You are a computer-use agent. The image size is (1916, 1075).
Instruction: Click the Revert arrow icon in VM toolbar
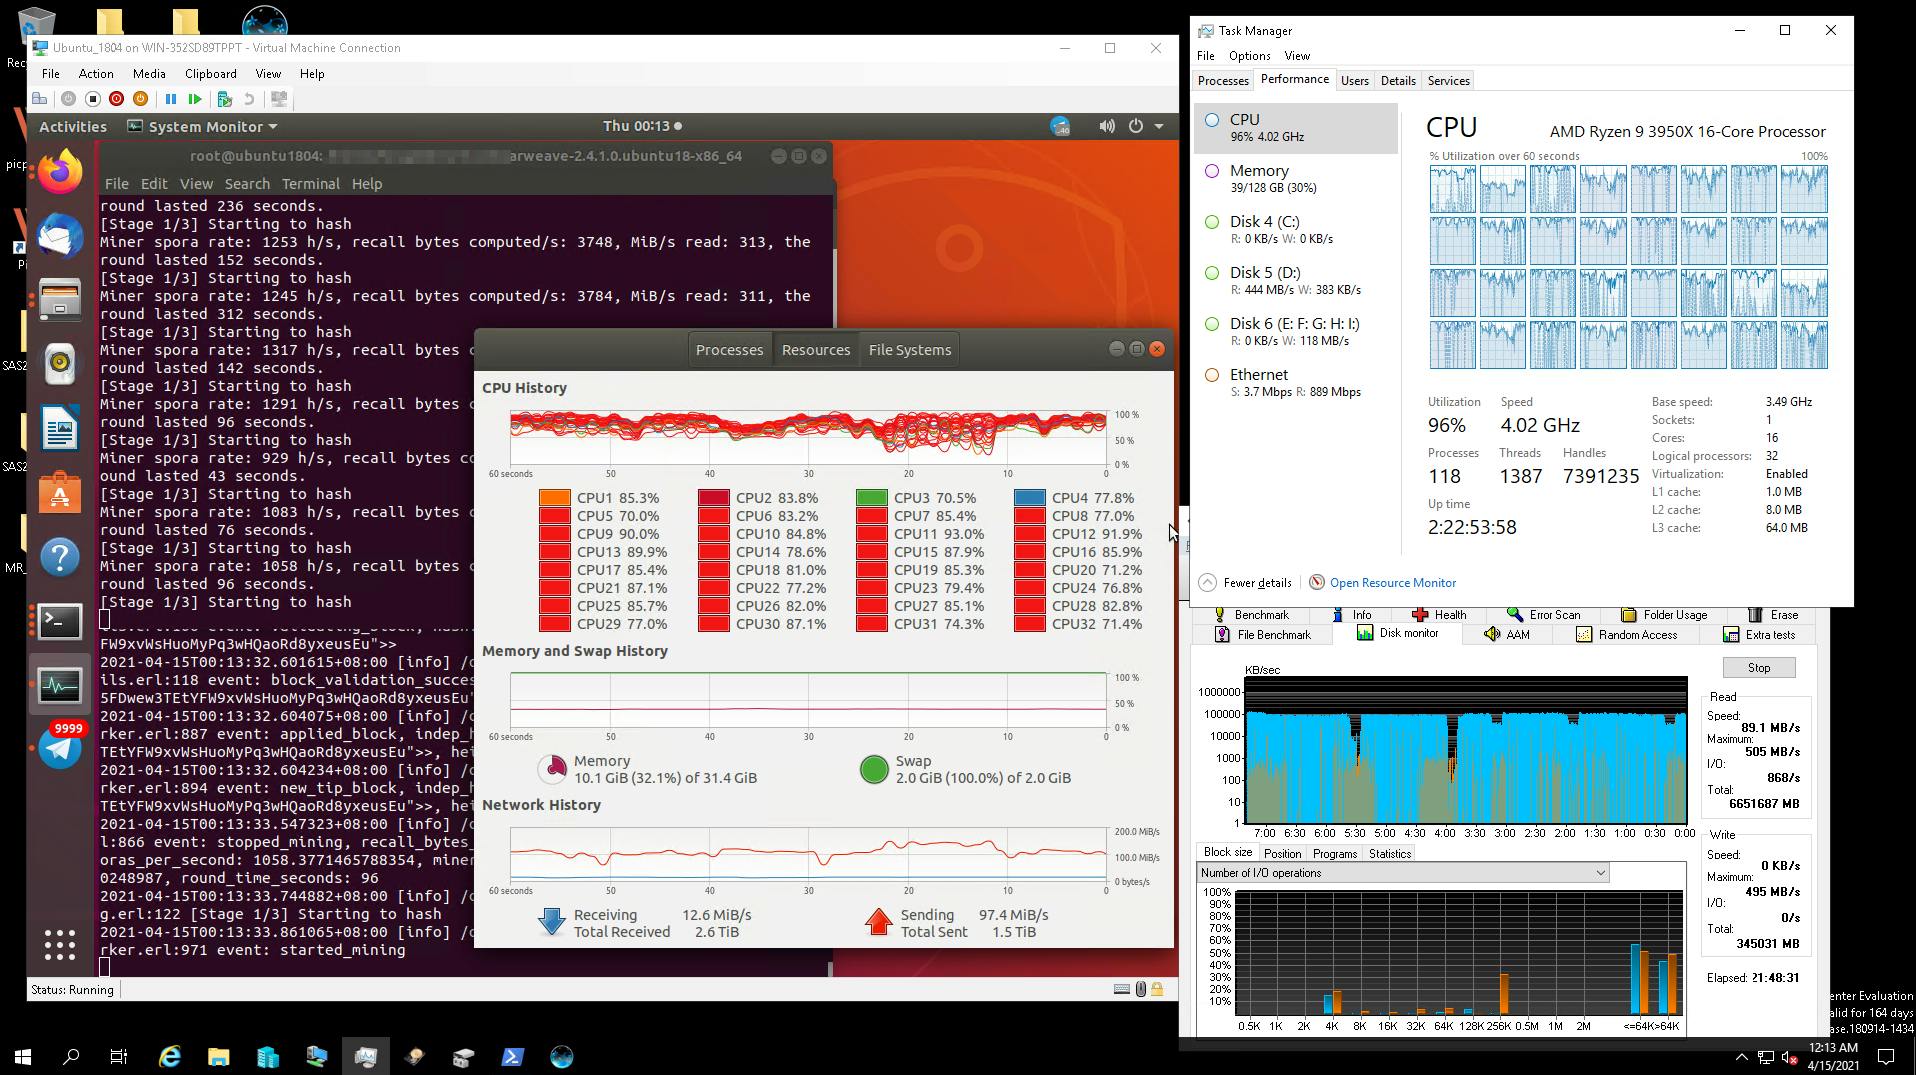(249, 99)
